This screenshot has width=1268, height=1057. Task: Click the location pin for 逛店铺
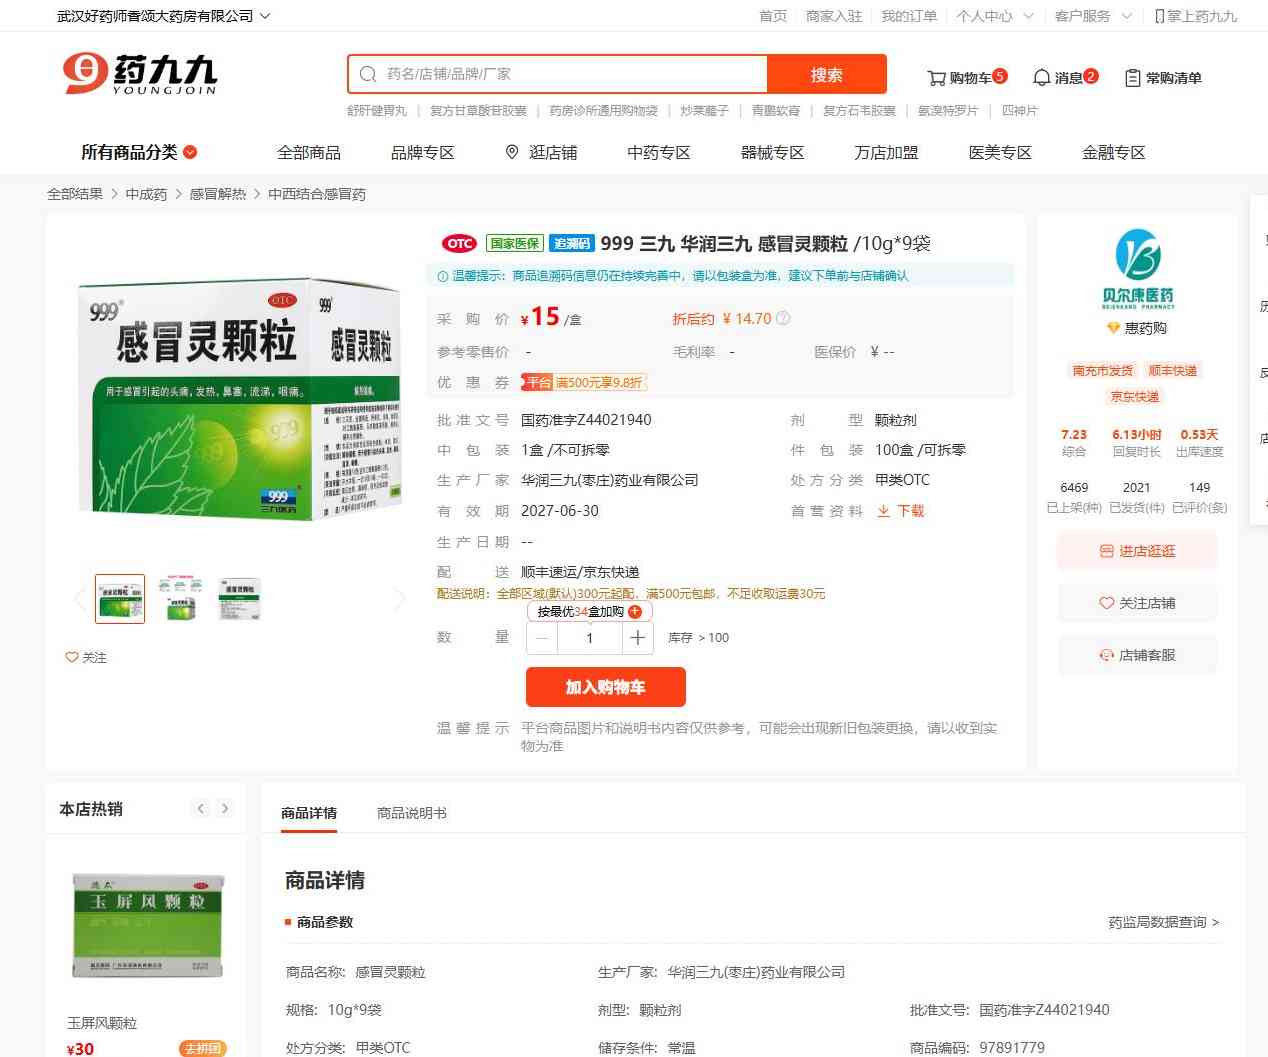coord(512,152)
